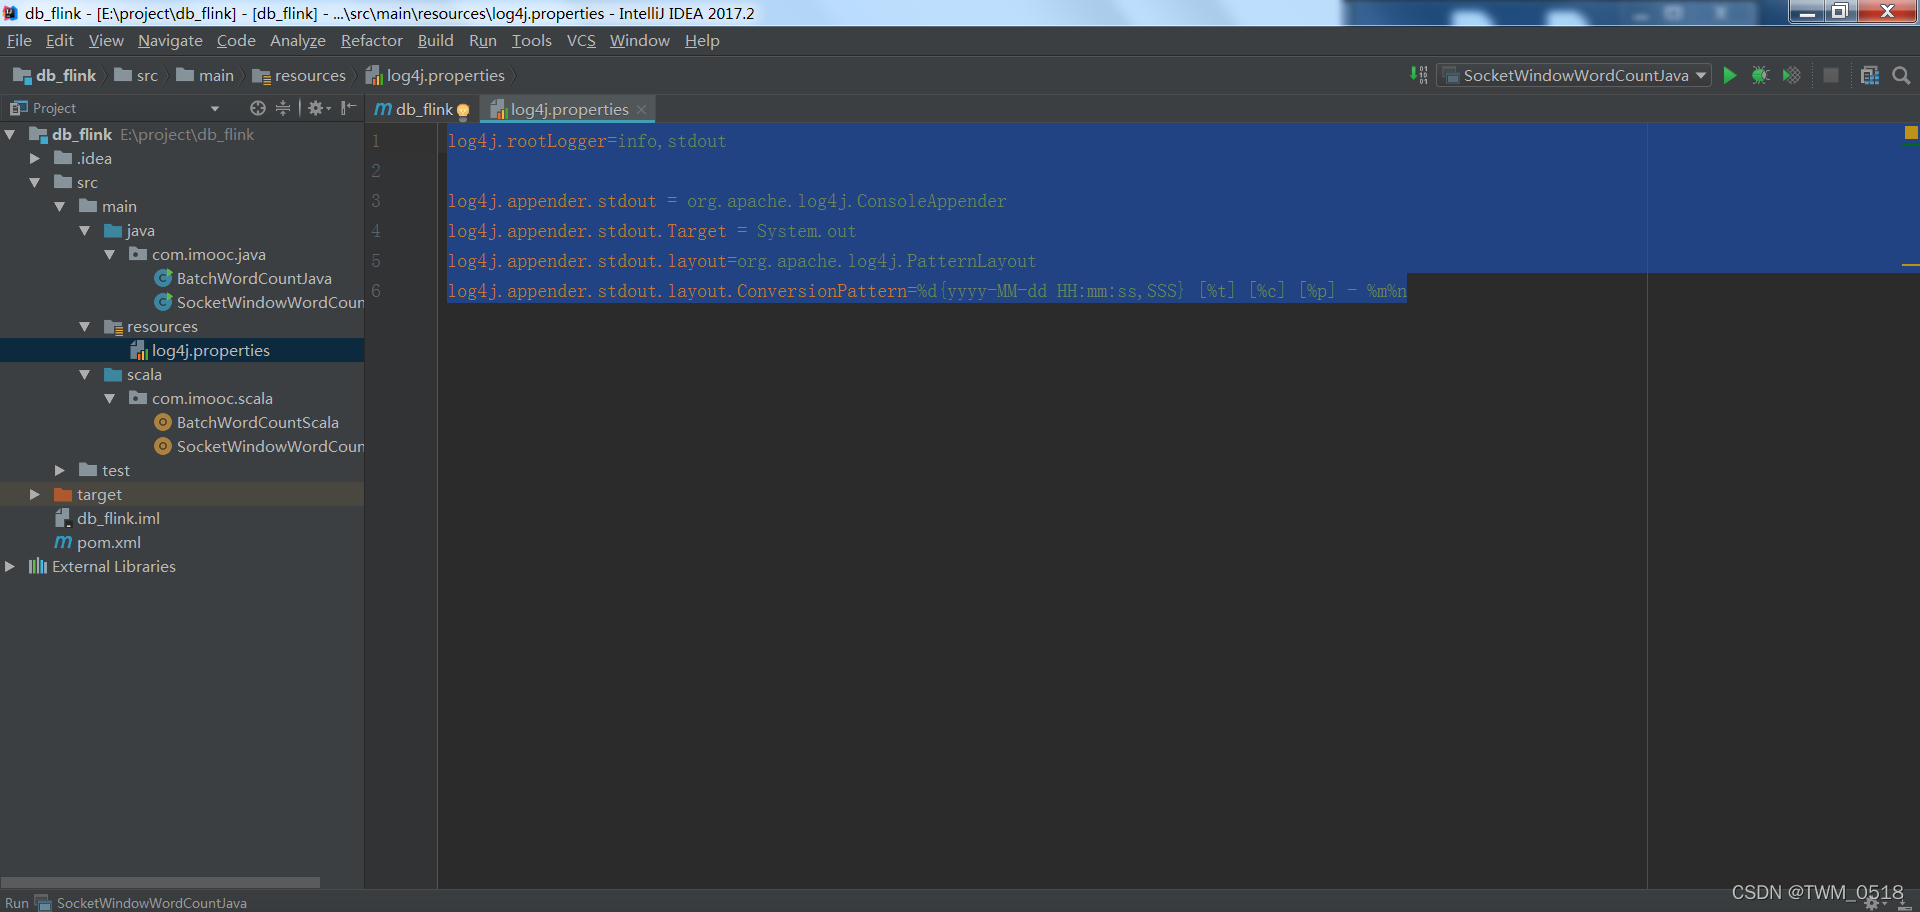
Task: Click main breadcrumb in navigation bar
Action: point(205,75)
